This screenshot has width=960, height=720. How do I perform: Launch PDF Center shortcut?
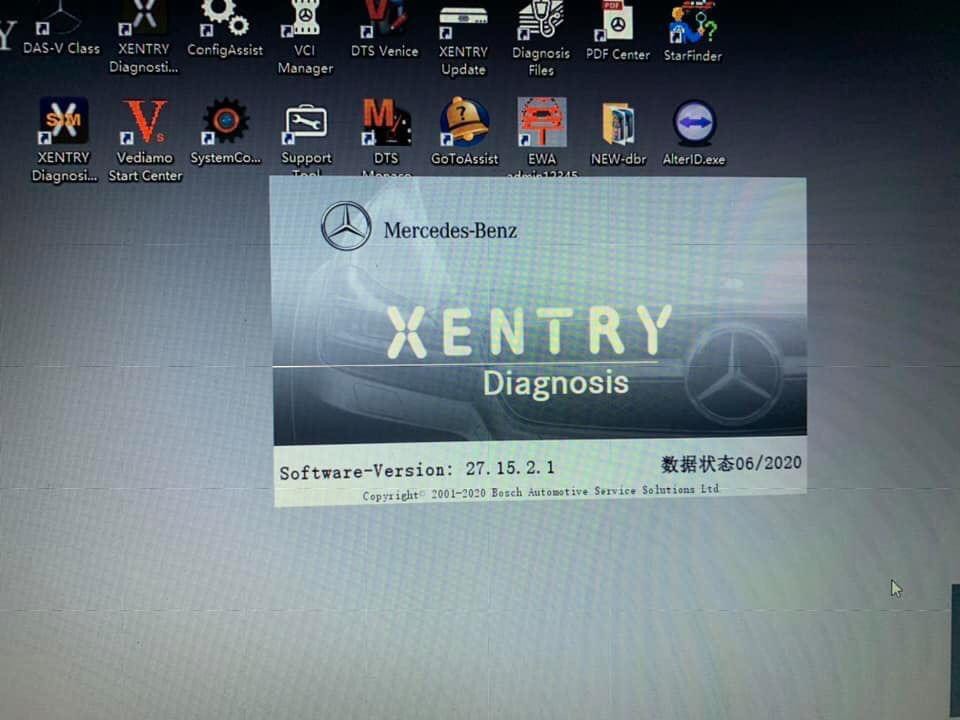[617, 31]
